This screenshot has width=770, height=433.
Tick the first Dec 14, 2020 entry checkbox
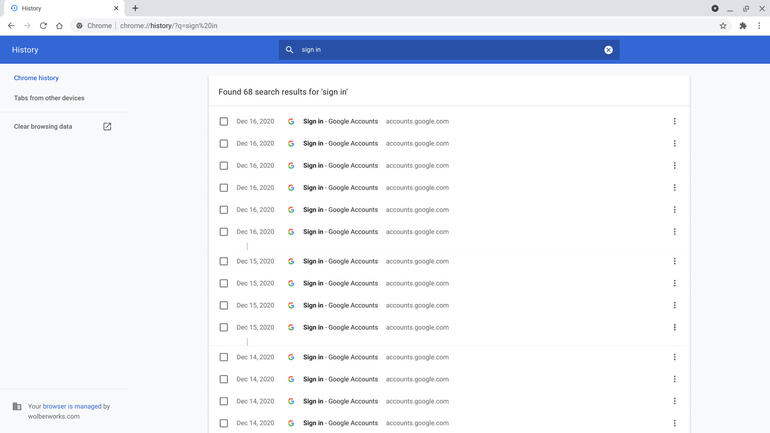pyautogui.click(x=224, y=358)
